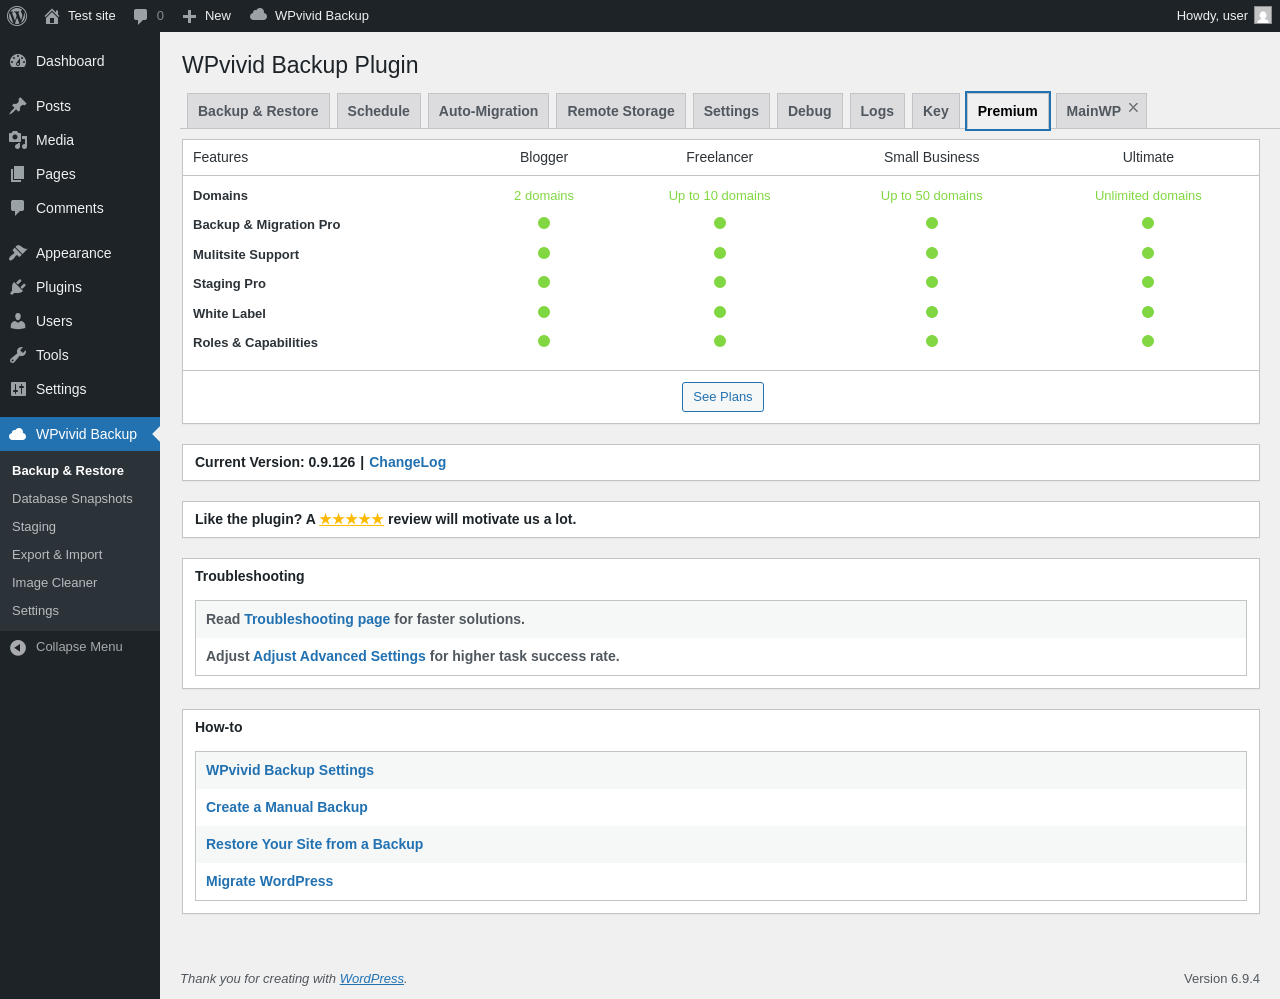Click the WordPress logo icon
The image size is (1280, 999).
(x=17, y=16)
